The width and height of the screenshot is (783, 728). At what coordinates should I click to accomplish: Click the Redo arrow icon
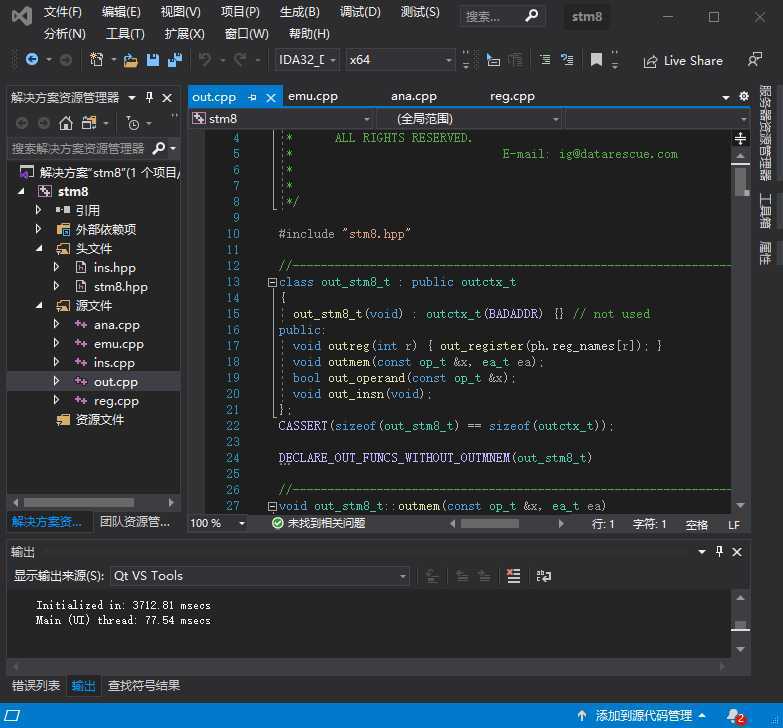(x=240, y=60)
